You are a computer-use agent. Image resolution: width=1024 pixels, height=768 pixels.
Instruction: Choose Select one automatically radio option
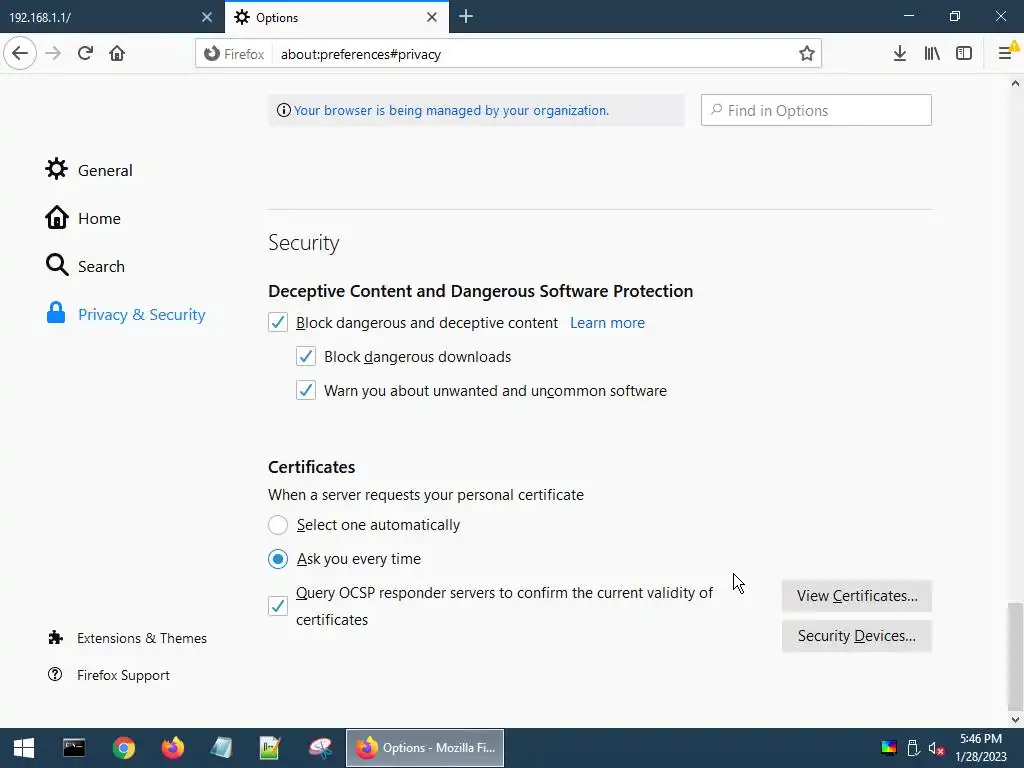278,525
